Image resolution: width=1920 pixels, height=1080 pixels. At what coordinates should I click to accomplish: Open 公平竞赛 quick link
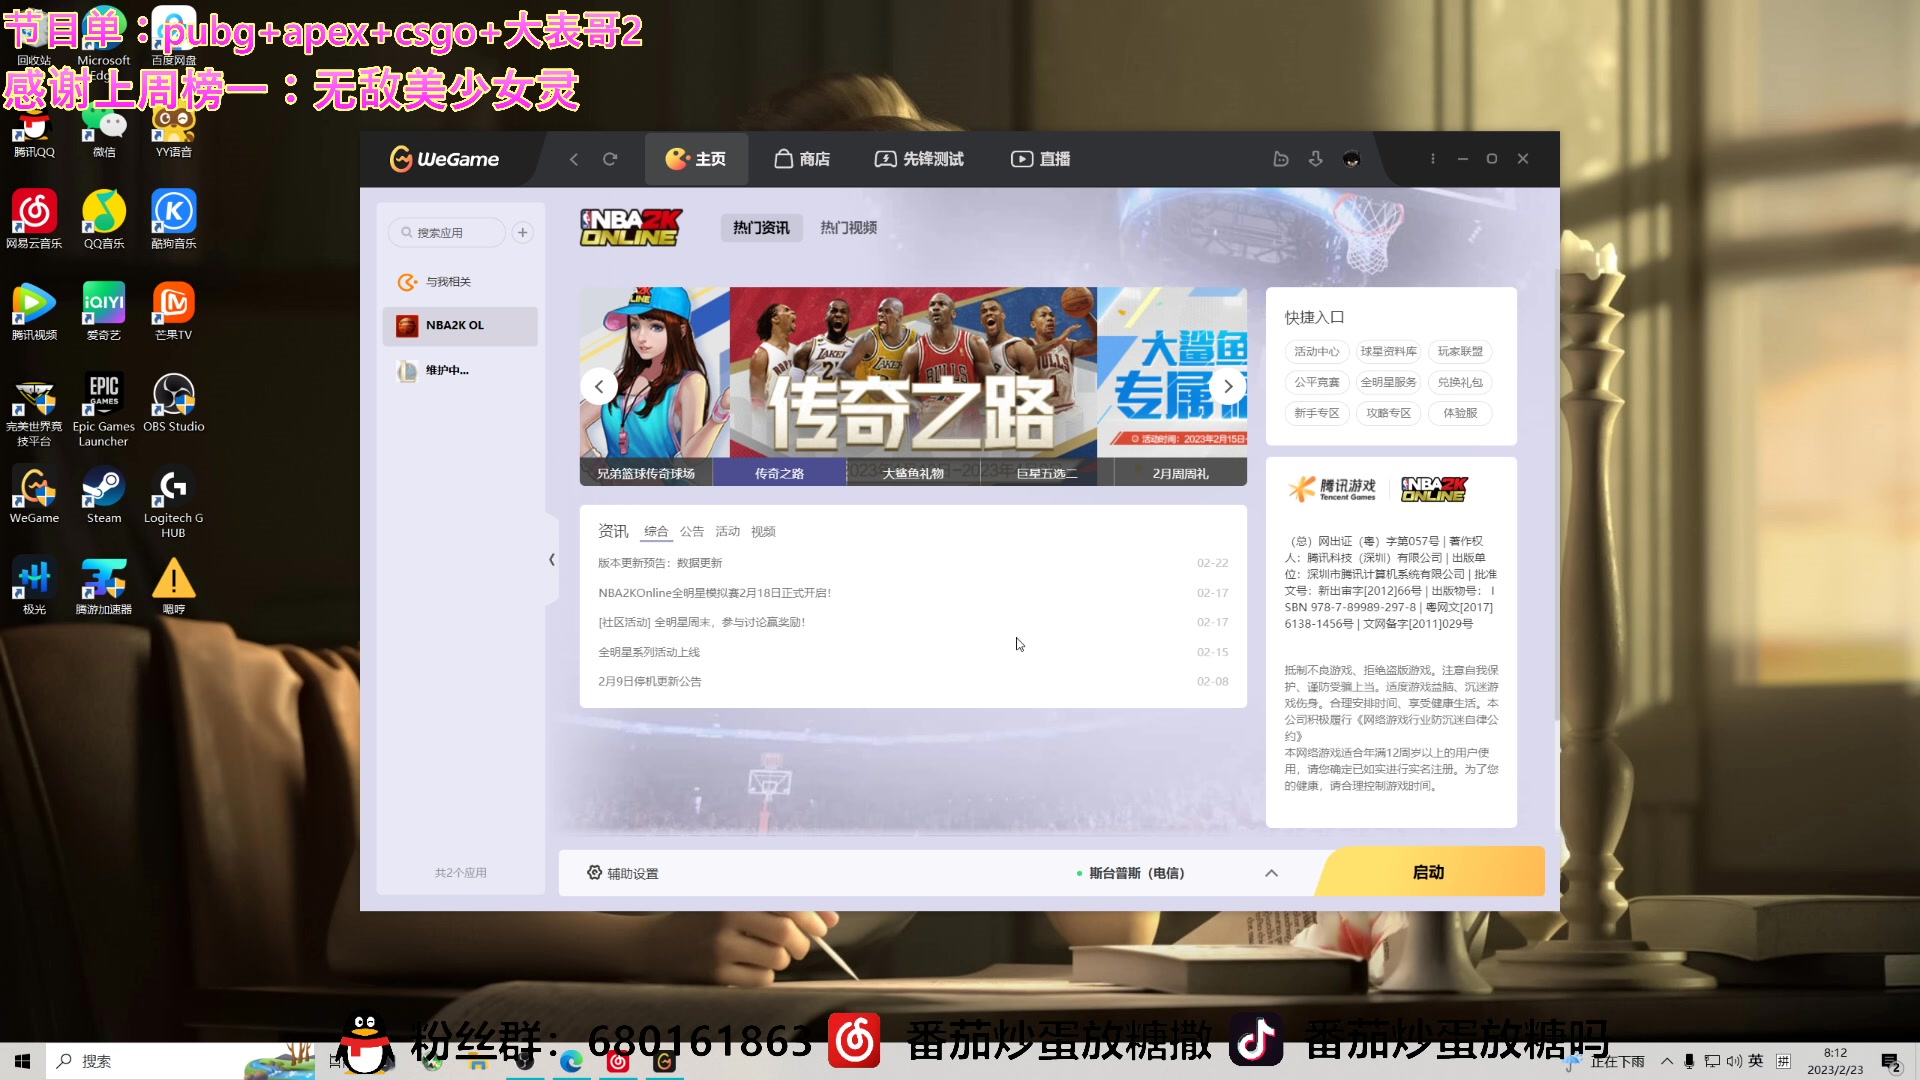(x=1316, y=383)
